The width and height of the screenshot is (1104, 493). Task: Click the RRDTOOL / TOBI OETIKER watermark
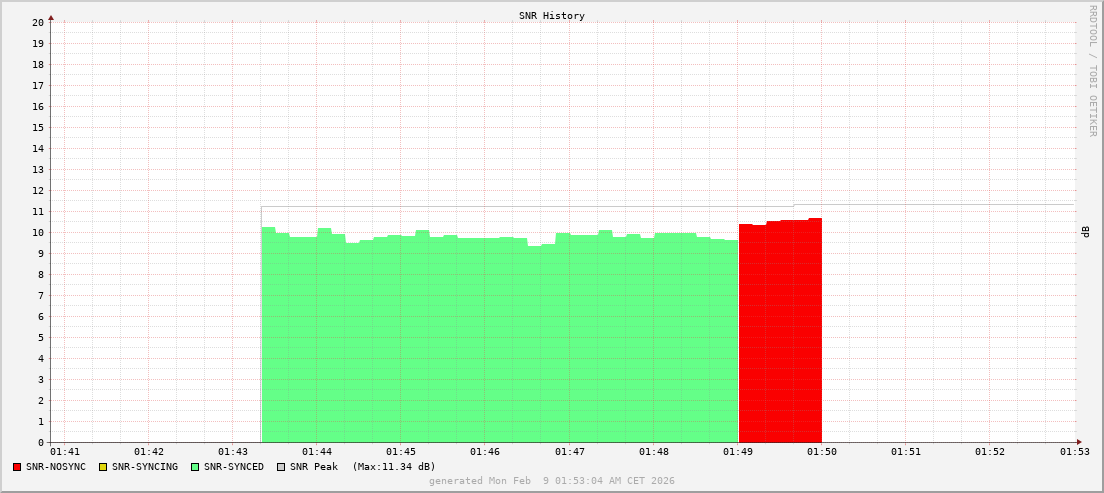coord(1092,70)
